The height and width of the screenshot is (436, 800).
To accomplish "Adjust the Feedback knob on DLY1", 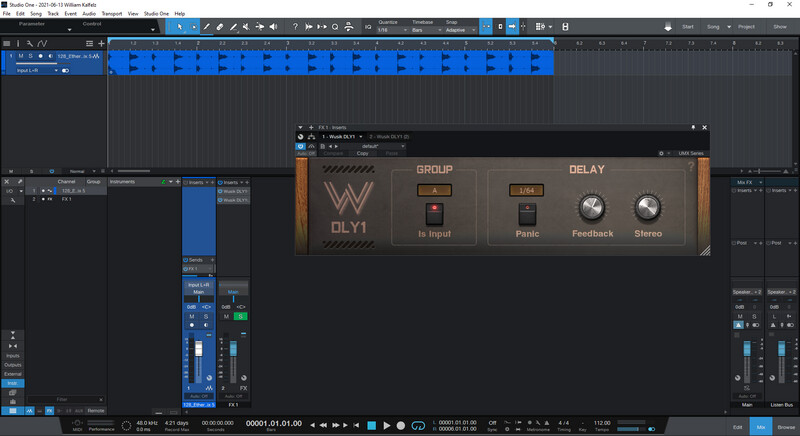I will click(592, 207).
